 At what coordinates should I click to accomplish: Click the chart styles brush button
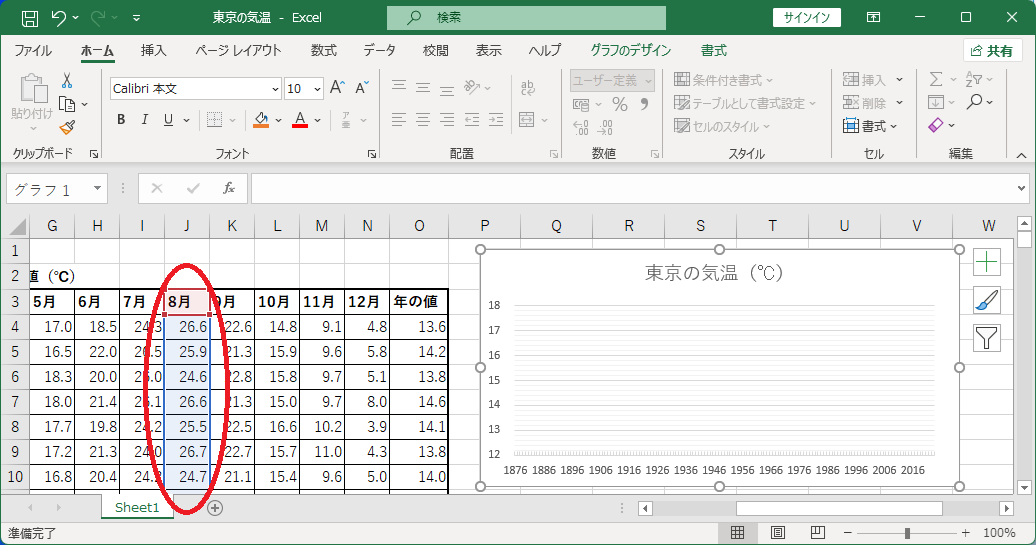(x=986, y=301)
